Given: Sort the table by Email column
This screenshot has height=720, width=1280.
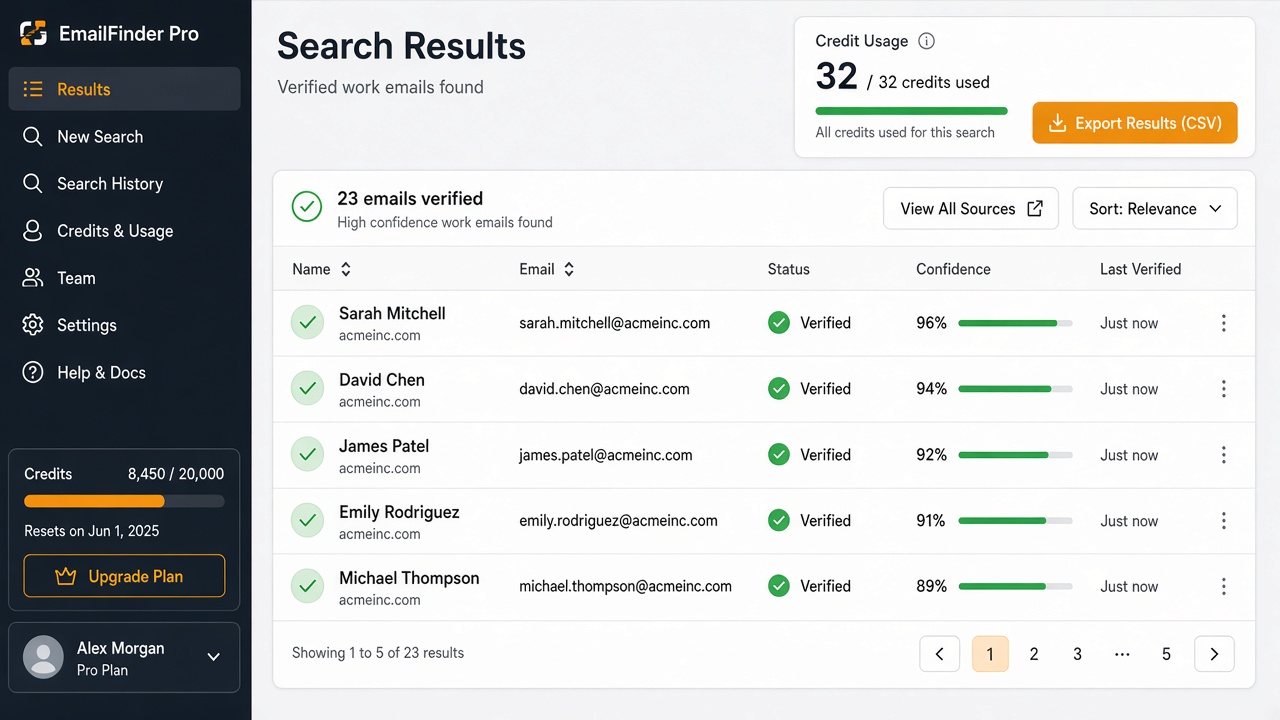Looking at the screenshot, I should tap(547, 269).
